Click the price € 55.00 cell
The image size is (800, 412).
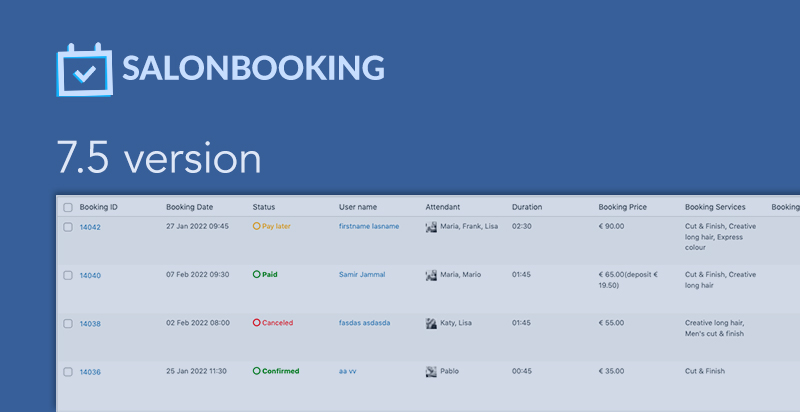[x=611, y=323]
